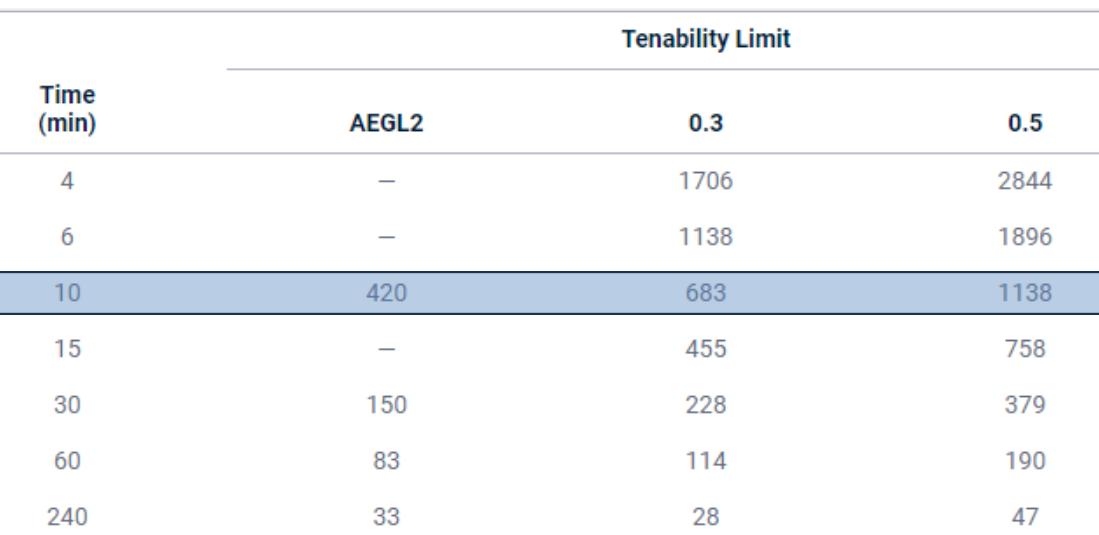Click the AEGL2 column header
This screenshot has height=535, width=1099.
(x=386, y=123)
